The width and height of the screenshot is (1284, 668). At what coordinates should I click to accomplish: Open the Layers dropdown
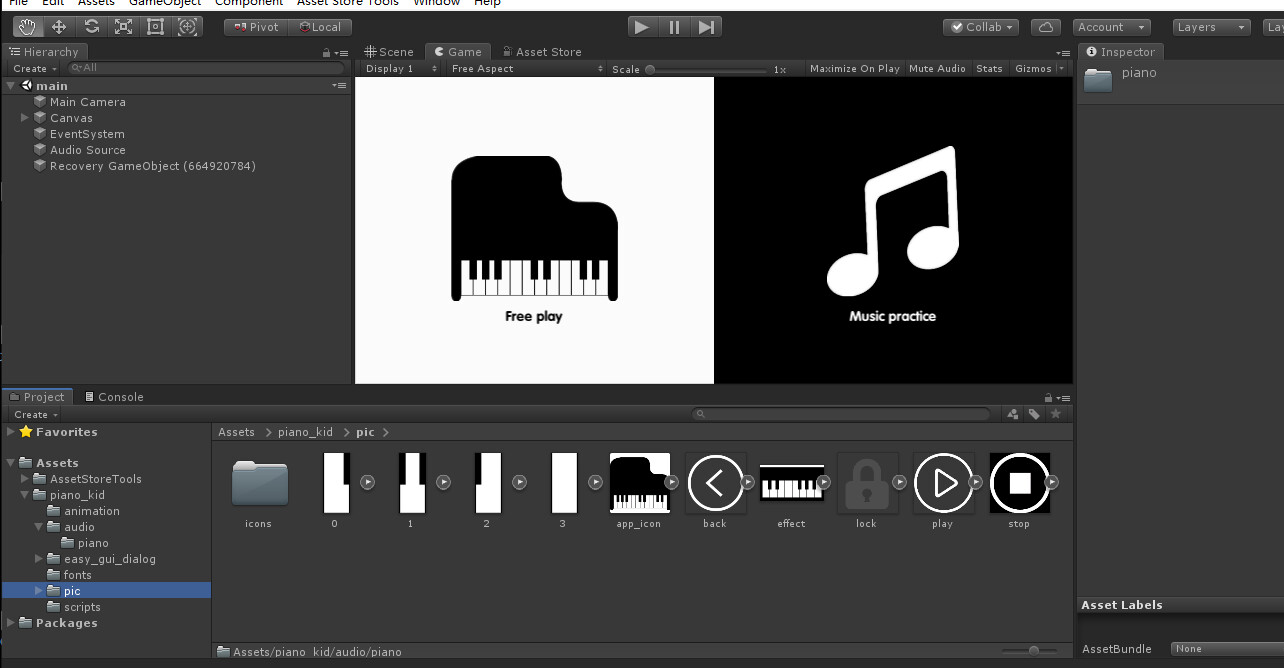click(x=1211, y=27)
